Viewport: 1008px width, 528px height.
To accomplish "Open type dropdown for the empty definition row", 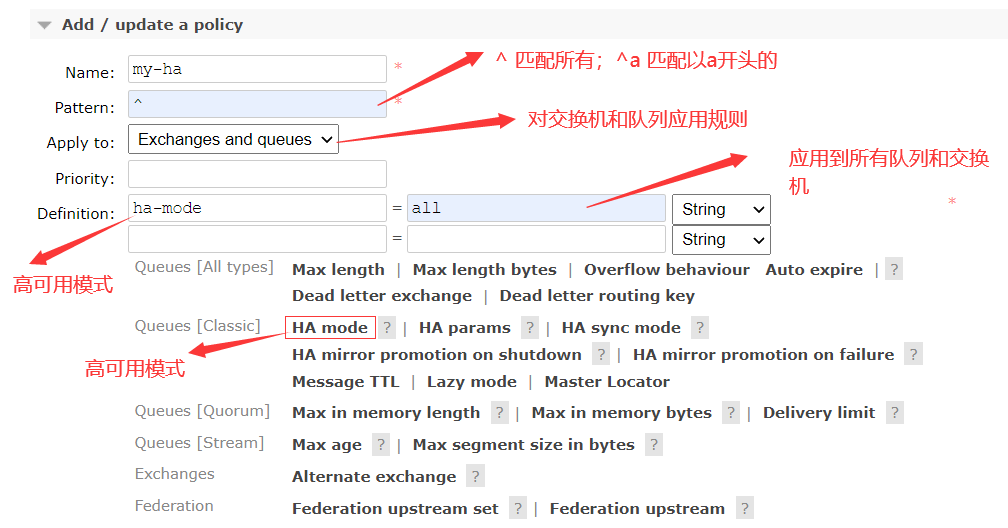I will click(x=720, y=240).
